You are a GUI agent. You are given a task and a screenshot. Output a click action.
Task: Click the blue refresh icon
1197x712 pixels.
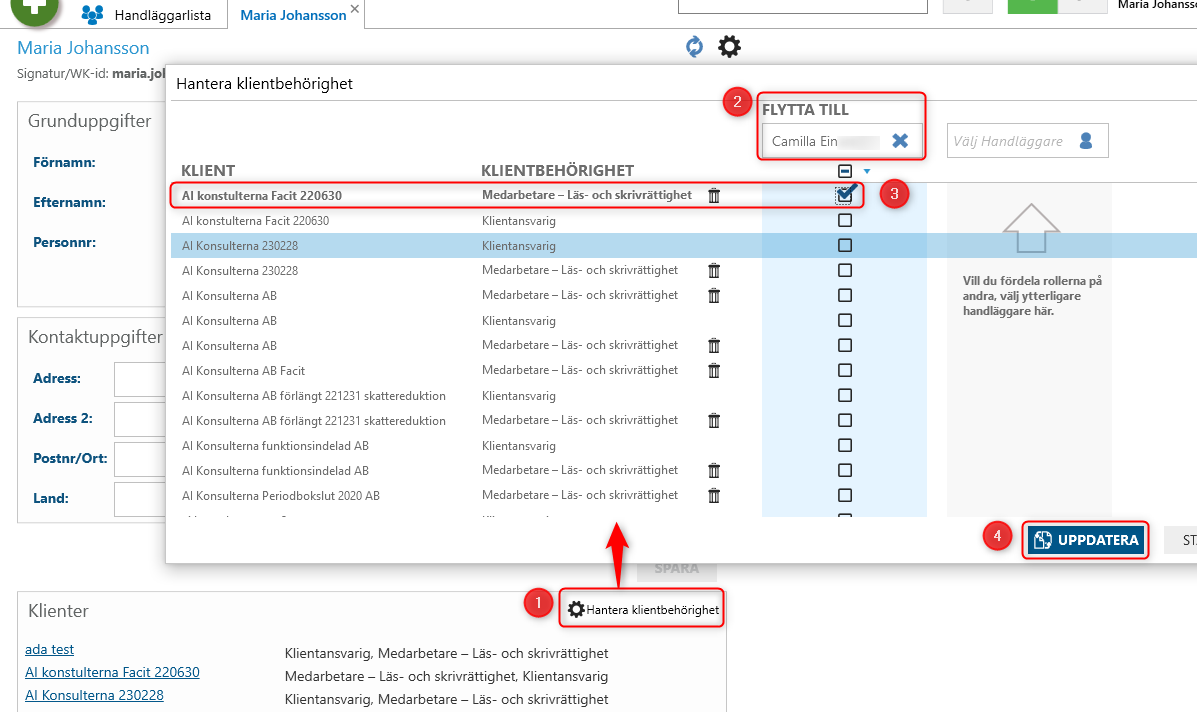pos(694,47)
